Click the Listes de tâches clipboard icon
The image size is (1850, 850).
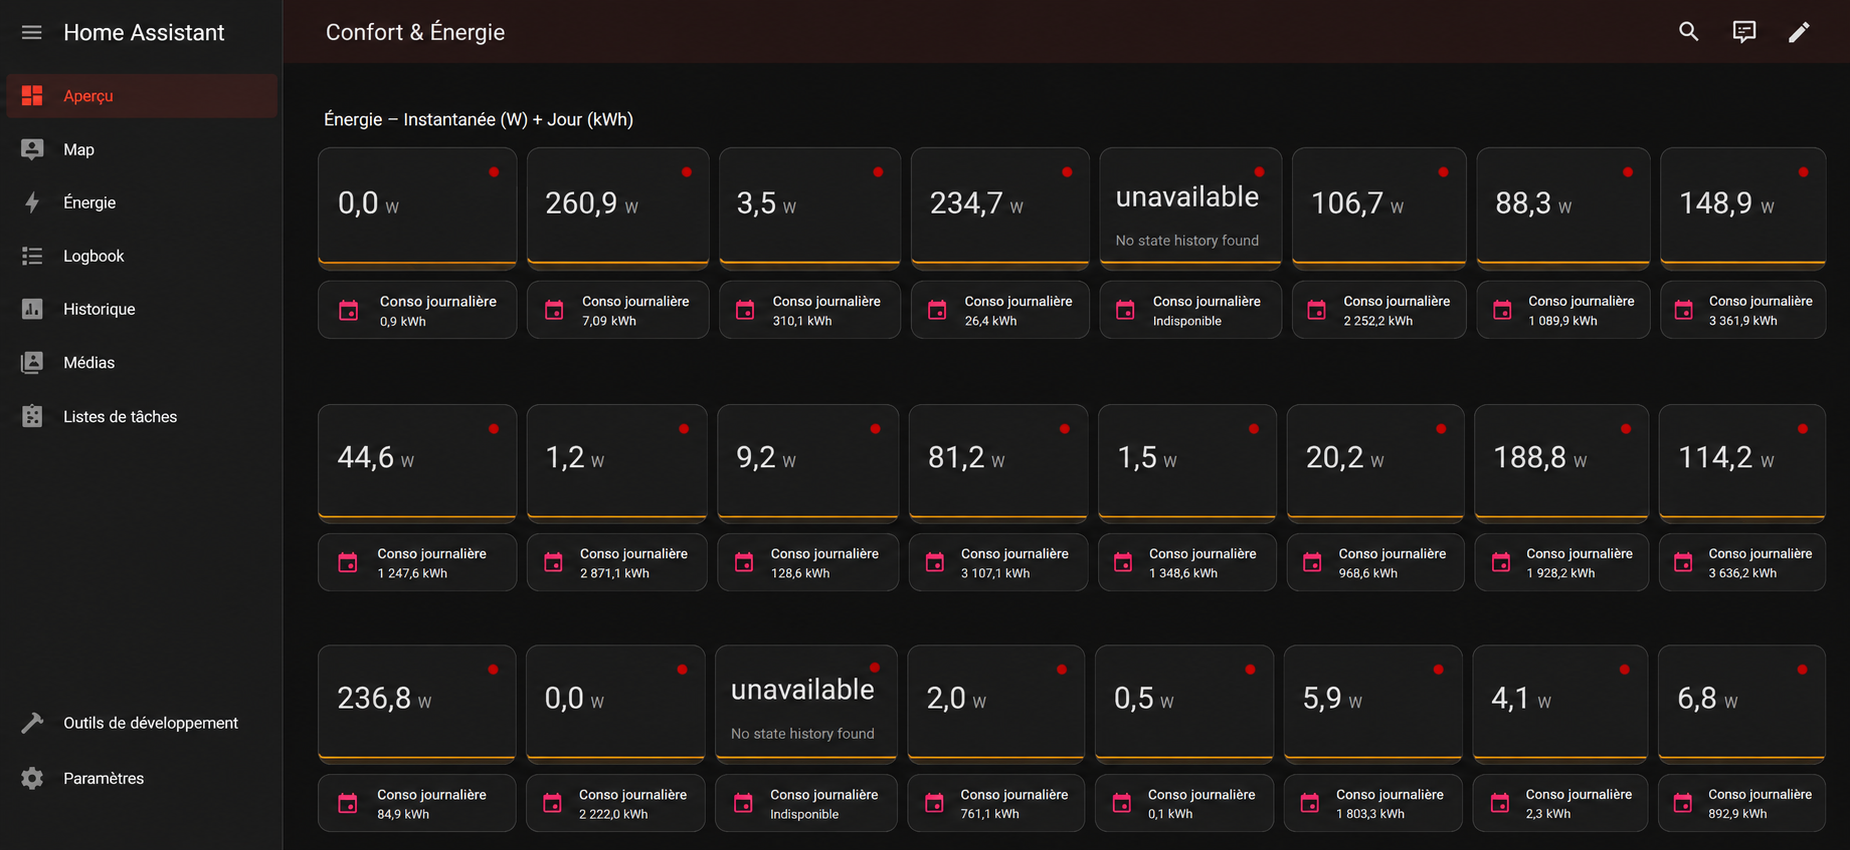coord(32,416)
